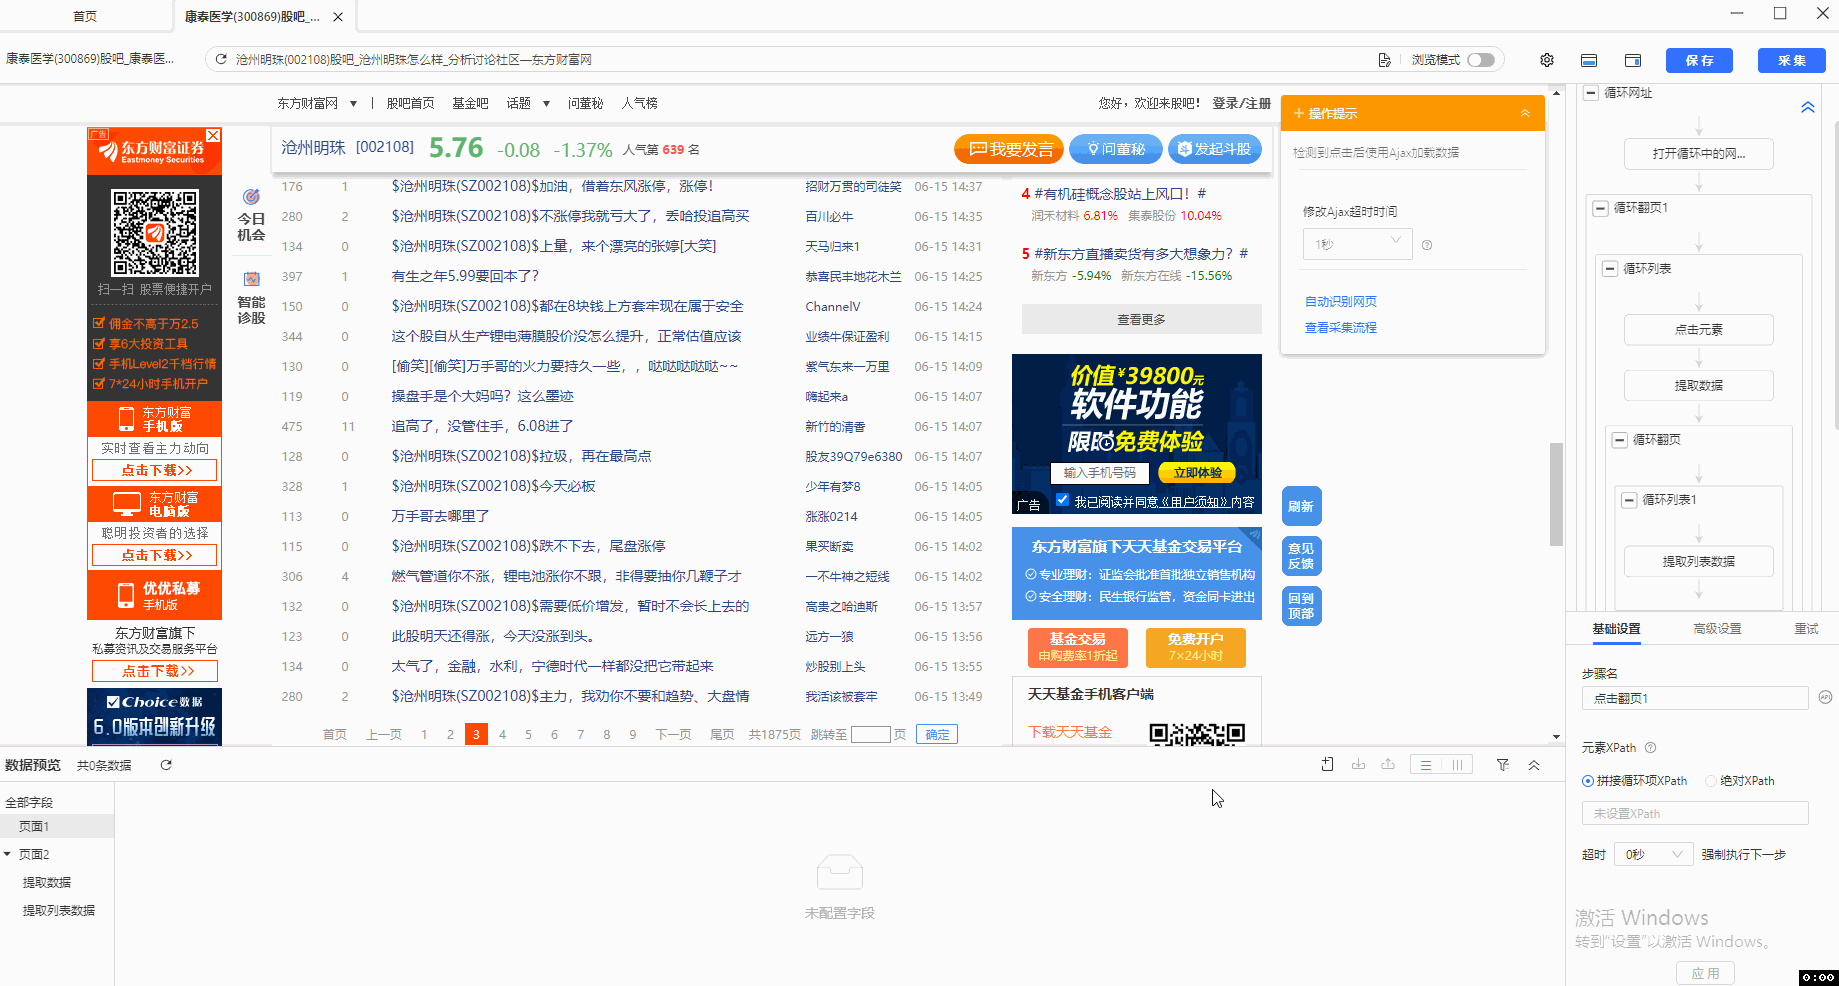
Task: Click the 回到顶部 floating button
Action: 1301,606
